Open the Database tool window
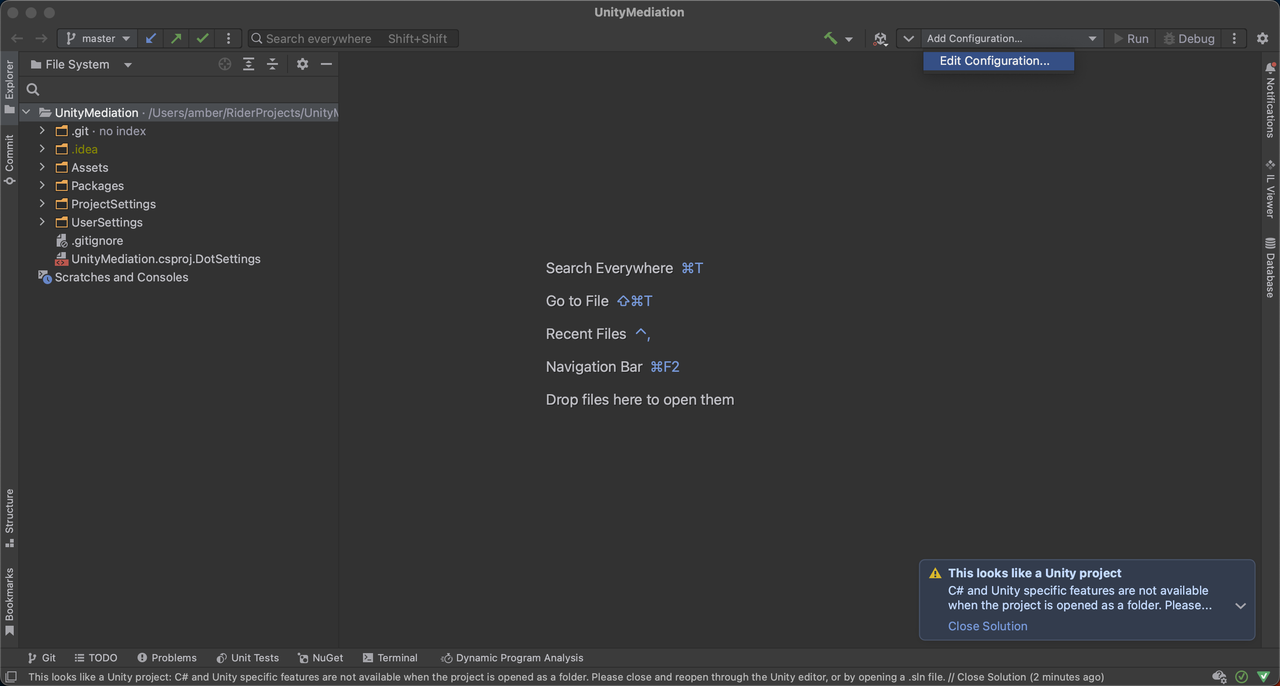The width and height of the screenshot is (1280, 686). pyautogui.click(x=1270, y=268)
